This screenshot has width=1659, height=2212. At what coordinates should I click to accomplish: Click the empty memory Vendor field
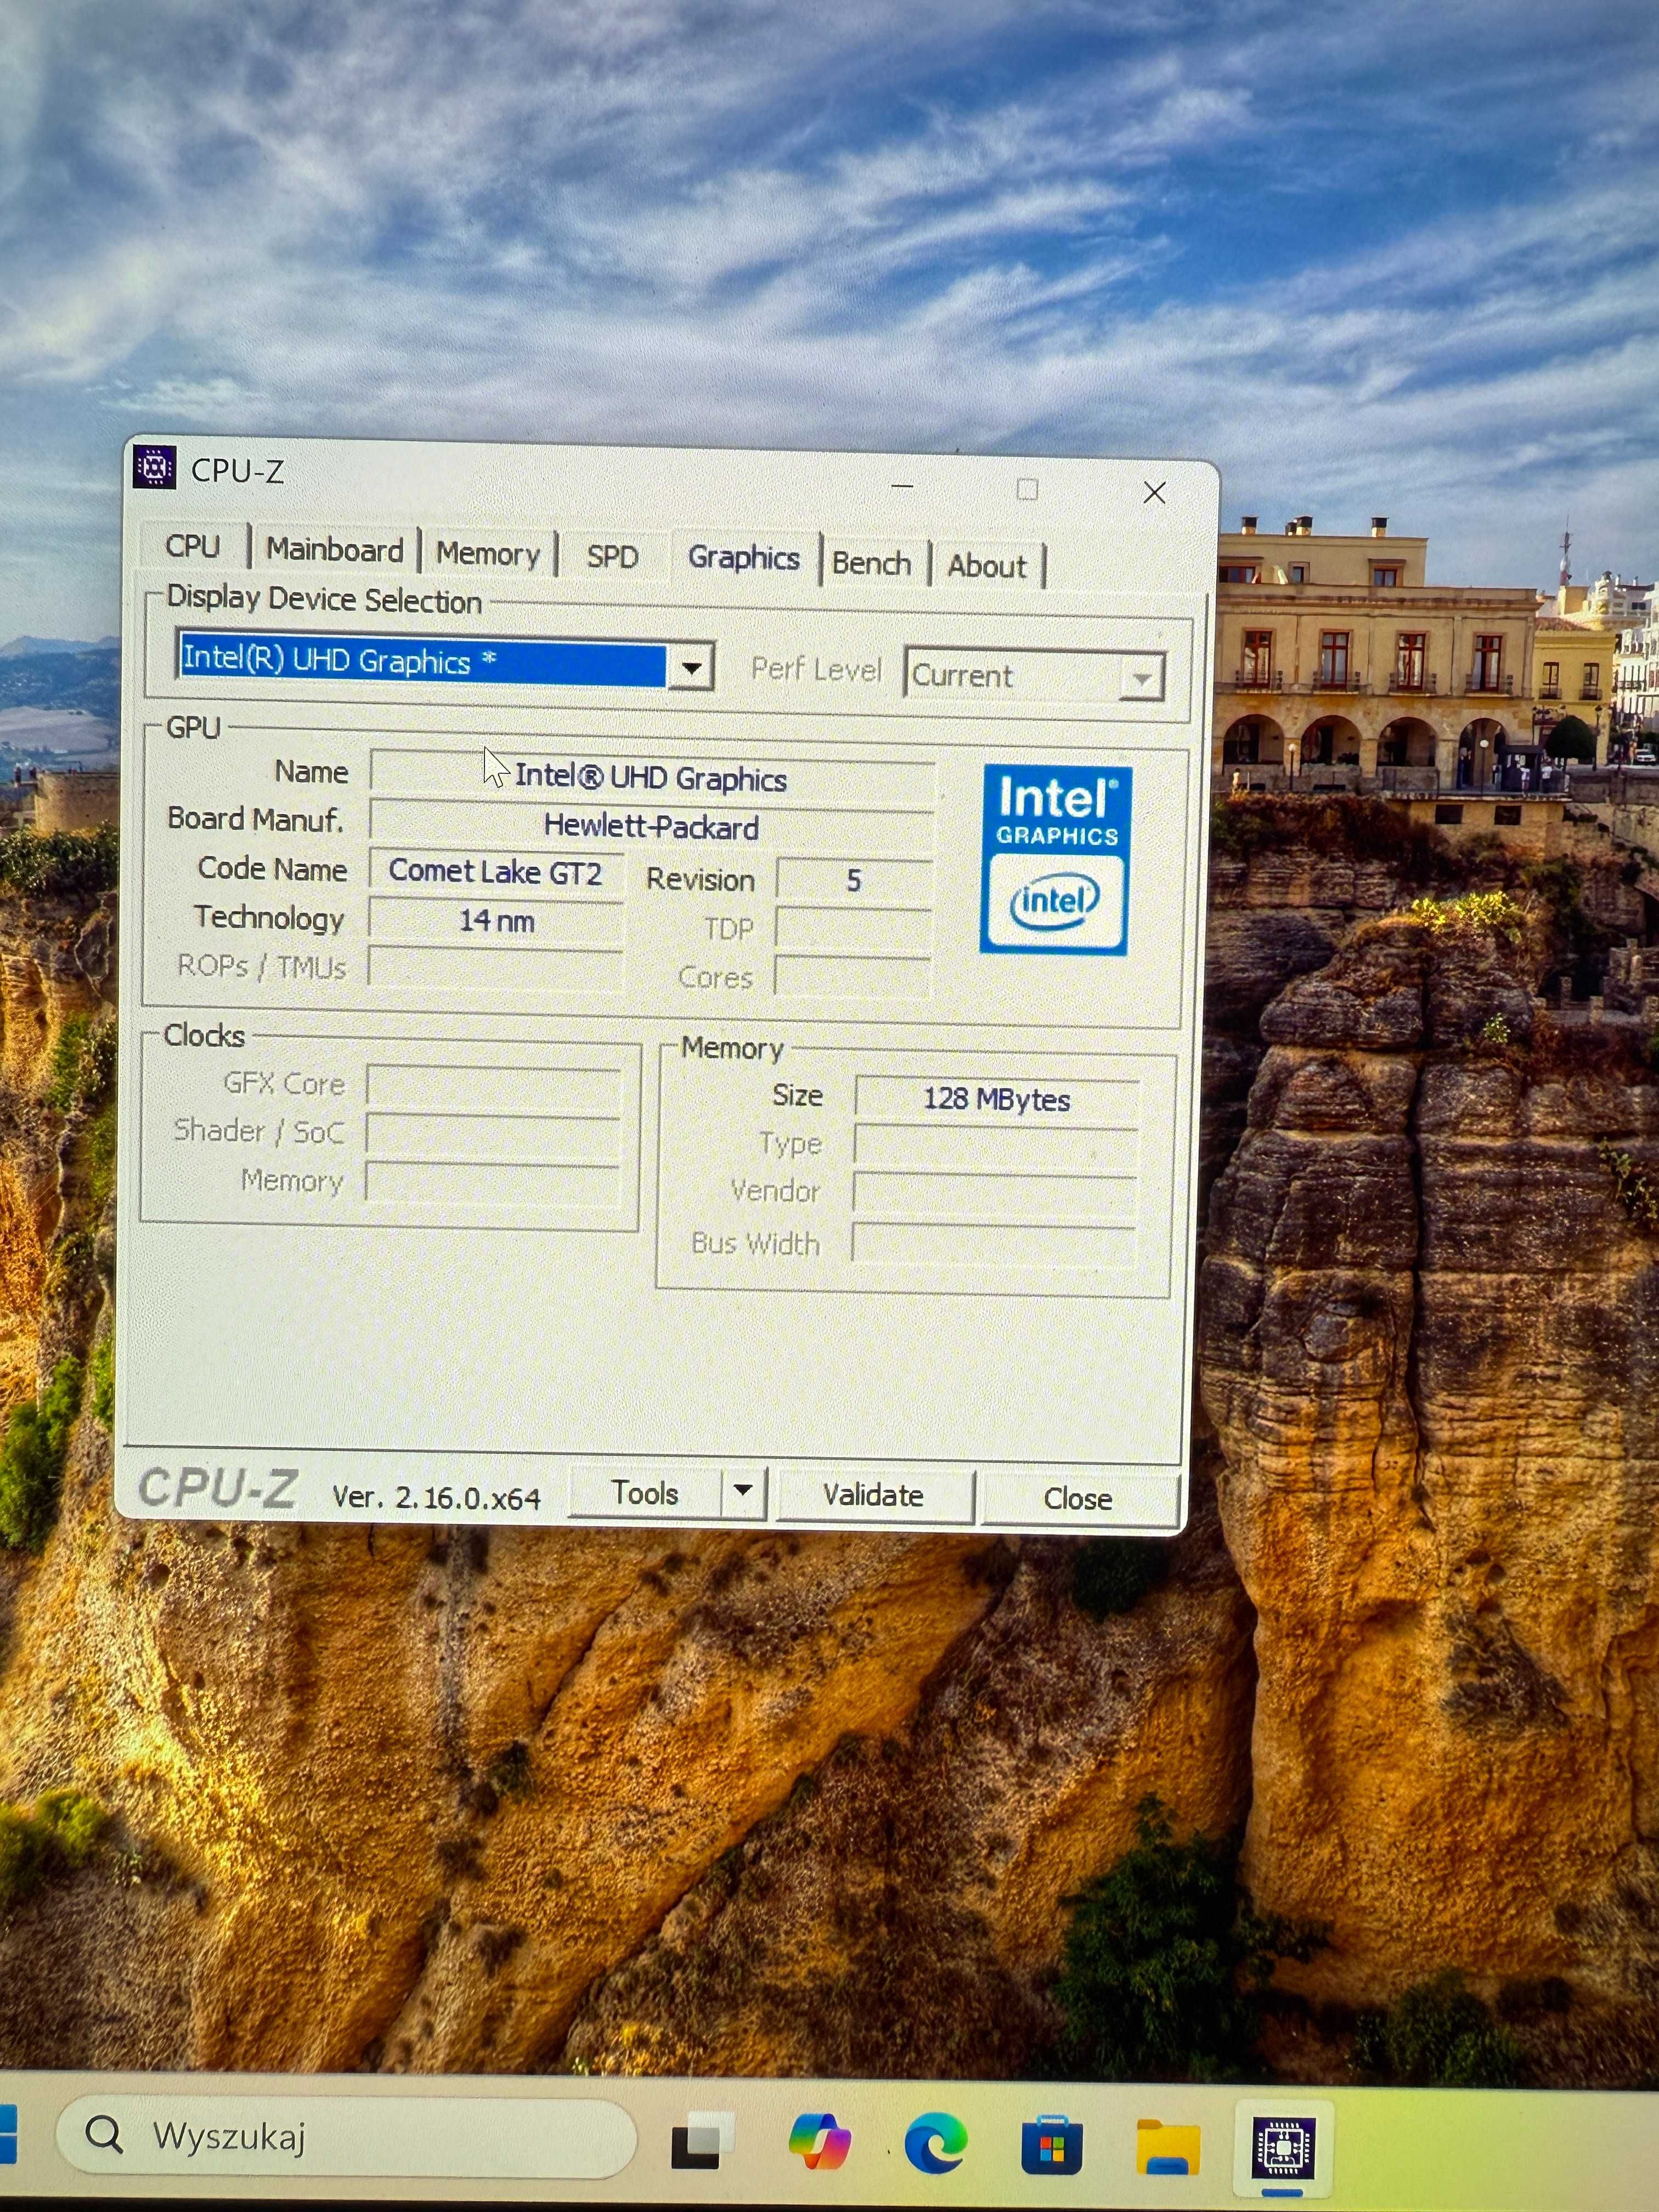point(995,1195)
